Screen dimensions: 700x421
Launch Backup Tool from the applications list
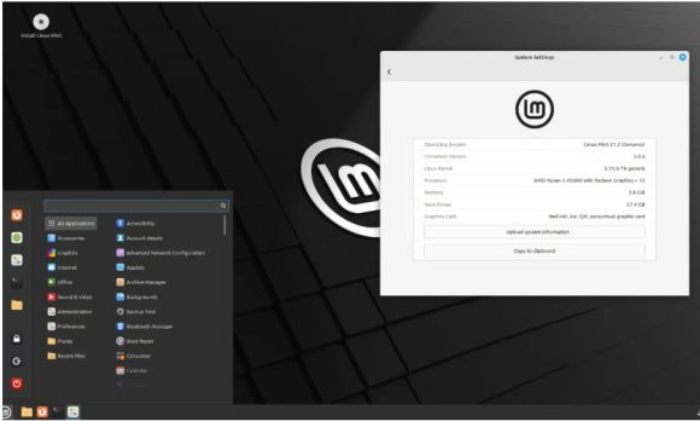tap(136, 312)
